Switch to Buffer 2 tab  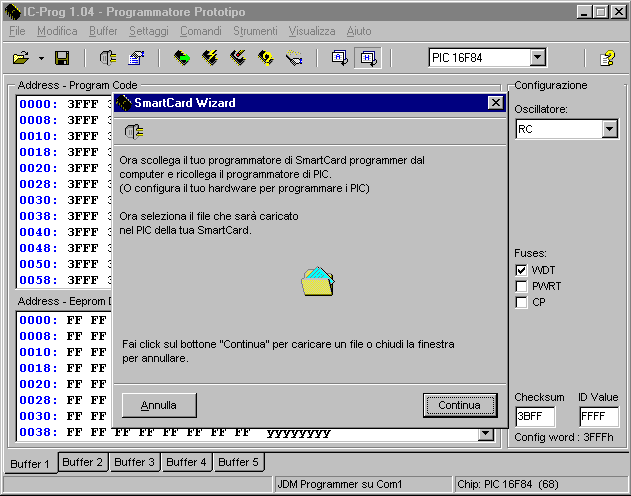click(x=83, y=462)
